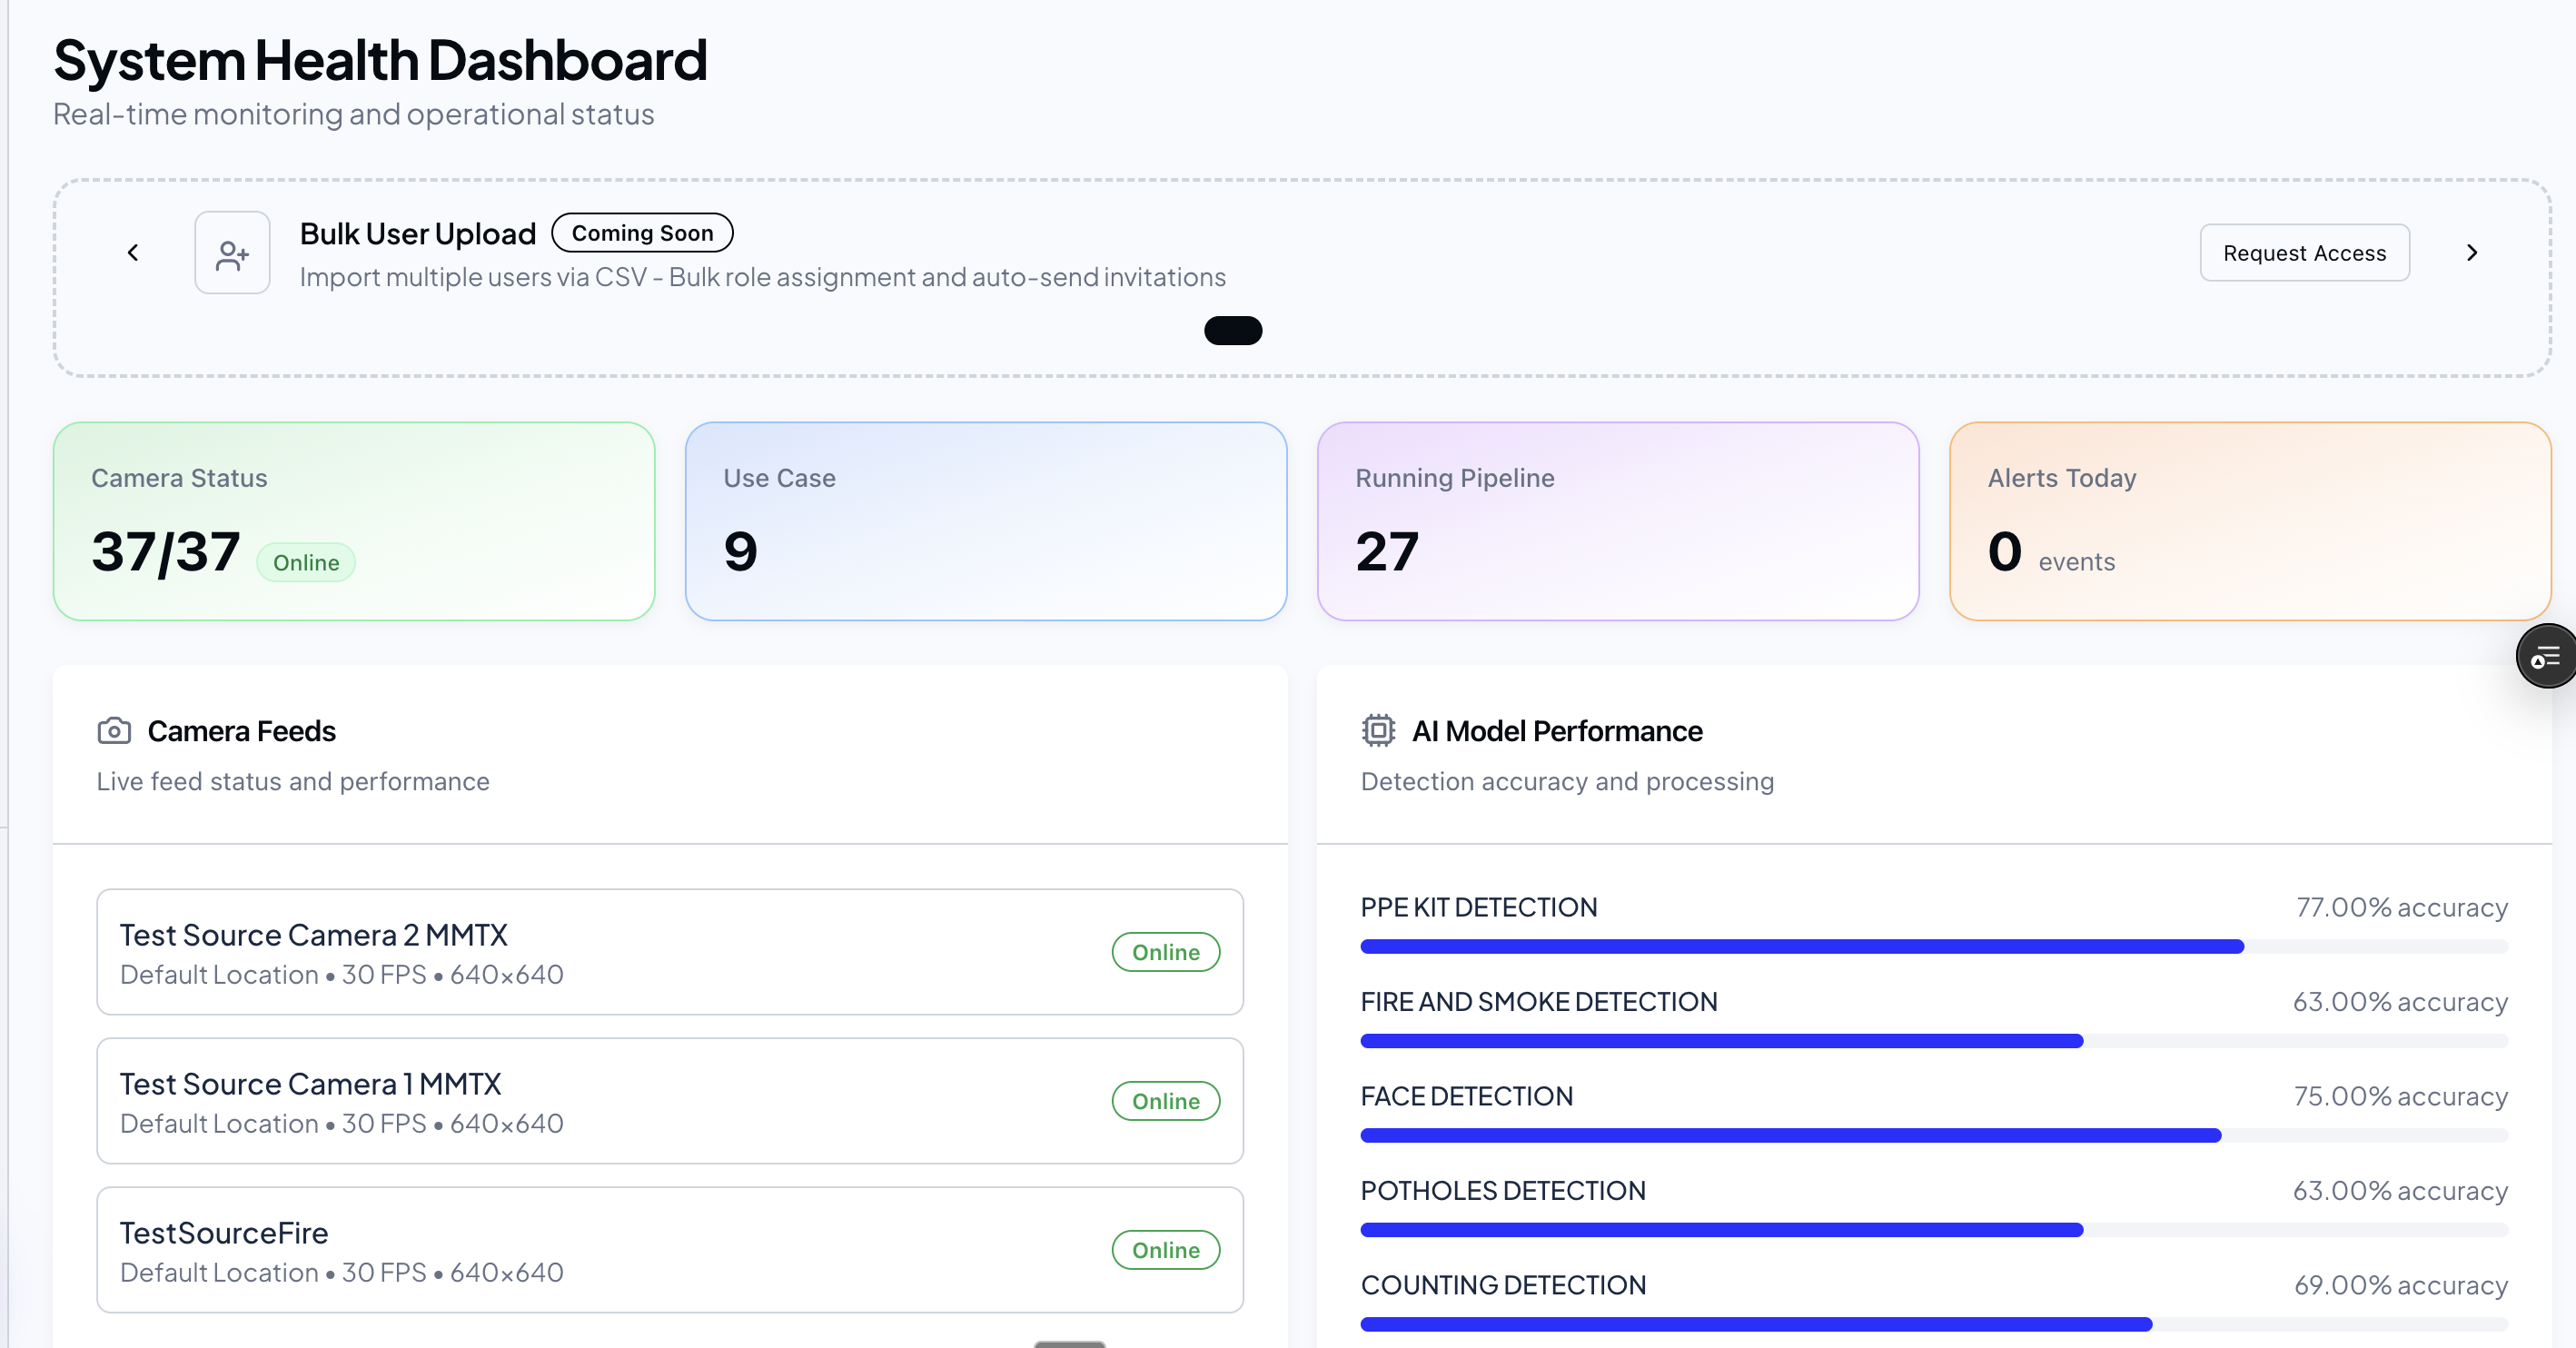Open the Running Pipeline card
This screenshot has height=1348, width=2576.
click(1618, 521)
